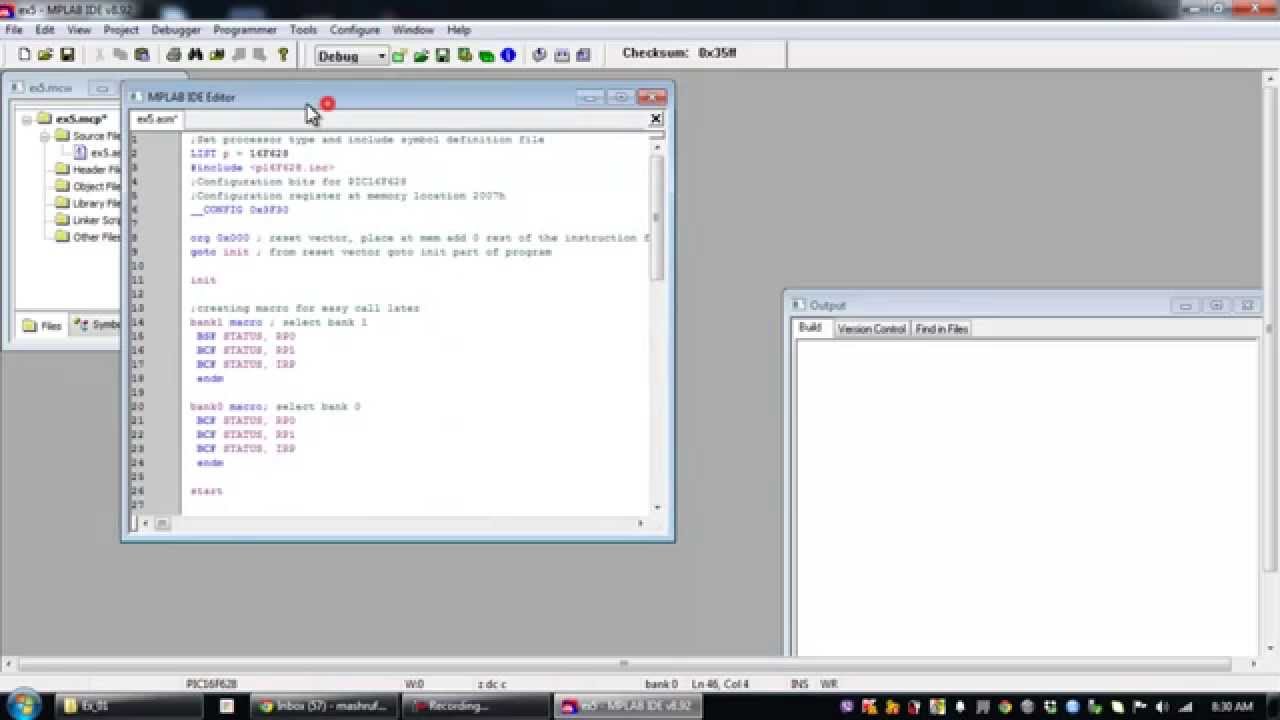Select the Source Files folder

click(x=95, y=136)
